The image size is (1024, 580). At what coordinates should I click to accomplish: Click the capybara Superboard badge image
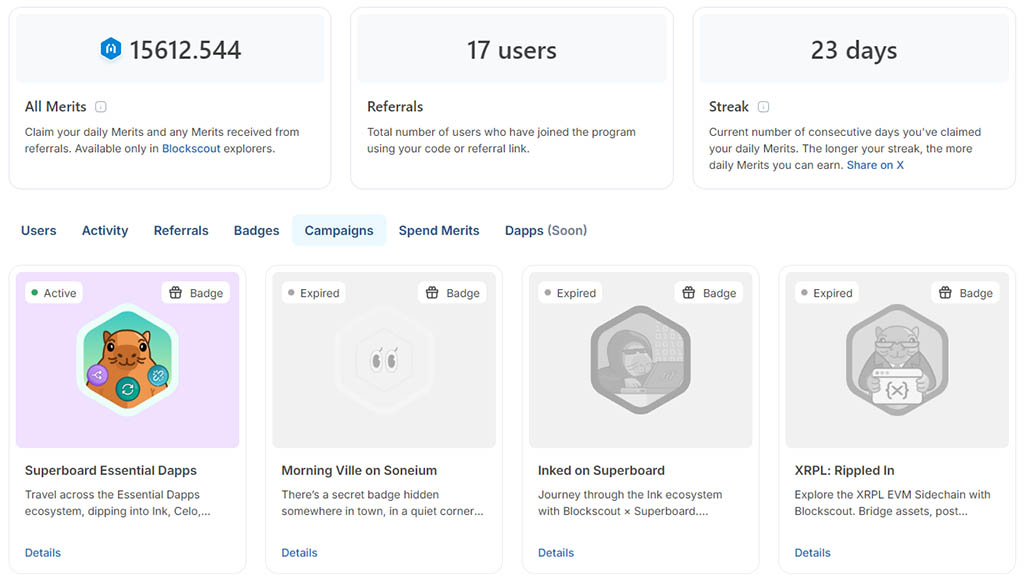127,360
